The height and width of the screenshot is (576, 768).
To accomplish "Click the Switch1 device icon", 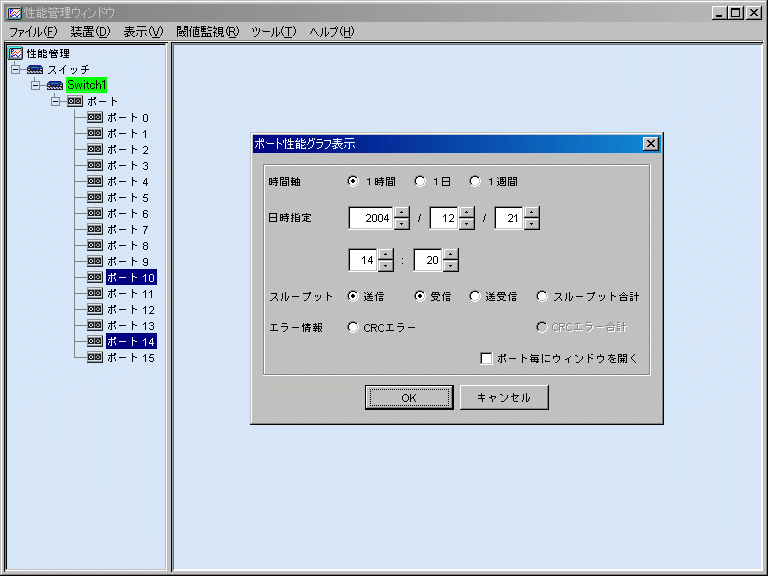I will click(55, 86).
